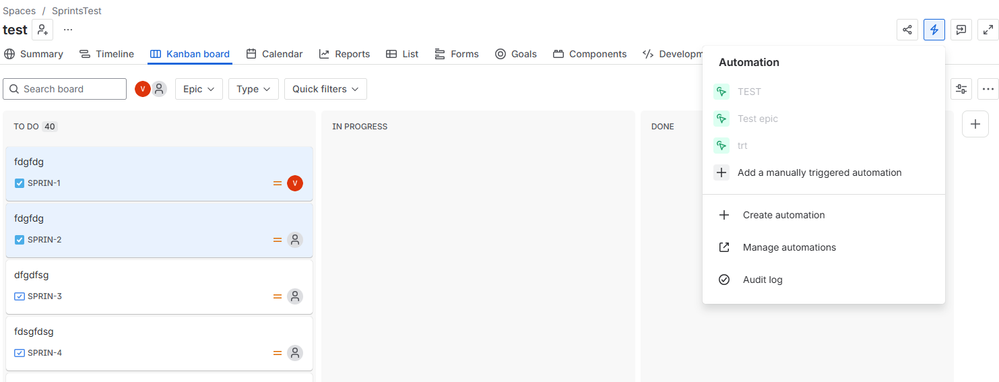Expand the Type filter dropdown

coord(254,89)
